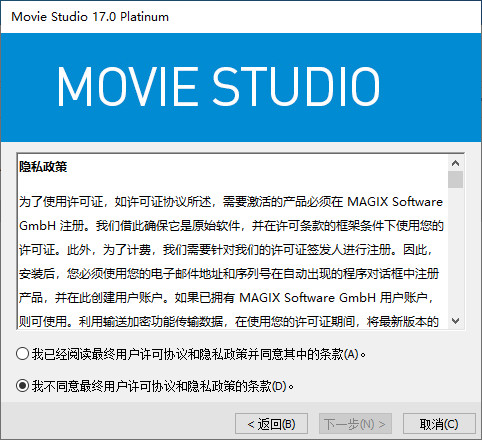Click the 取消(C) cancel button
Screen dimensions: 482x440
439,424
